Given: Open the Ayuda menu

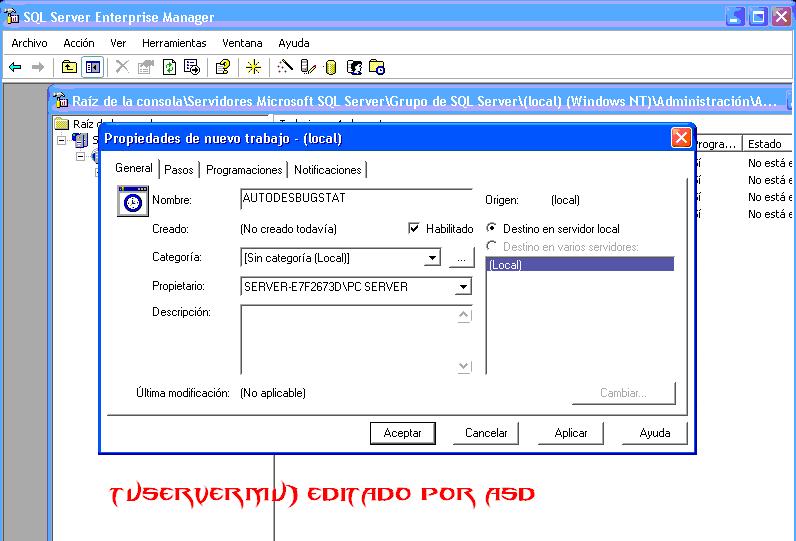Looking at the screenshot, I should click(294, 43).
